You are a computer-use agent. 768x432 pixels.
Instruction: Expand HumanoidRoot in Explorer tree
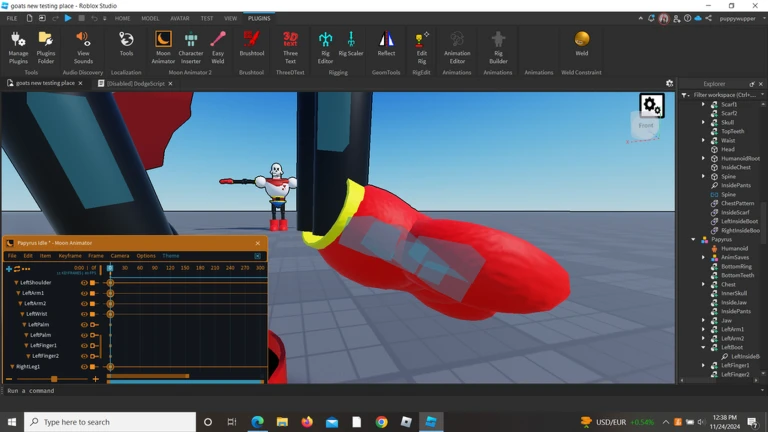point(703,158)
